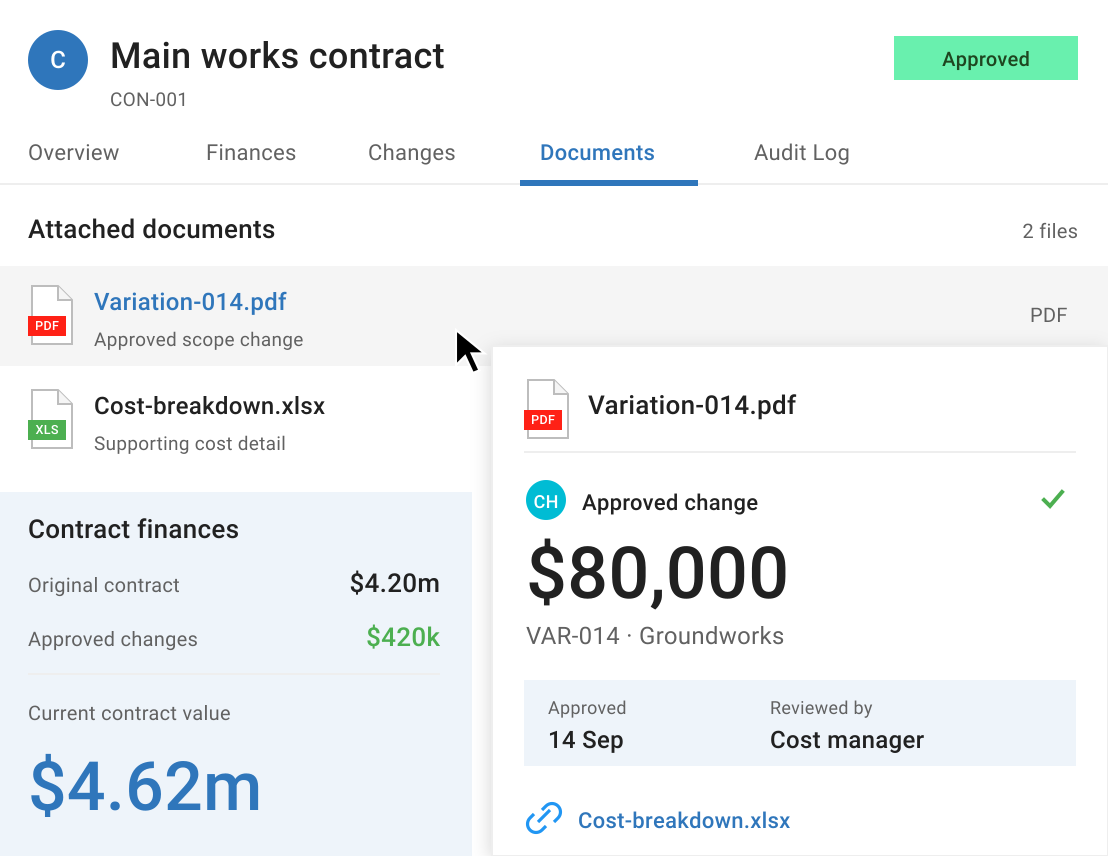Click the PDF icon in the preview popup header
This screenshot has height=856, width=1108.
546,409
